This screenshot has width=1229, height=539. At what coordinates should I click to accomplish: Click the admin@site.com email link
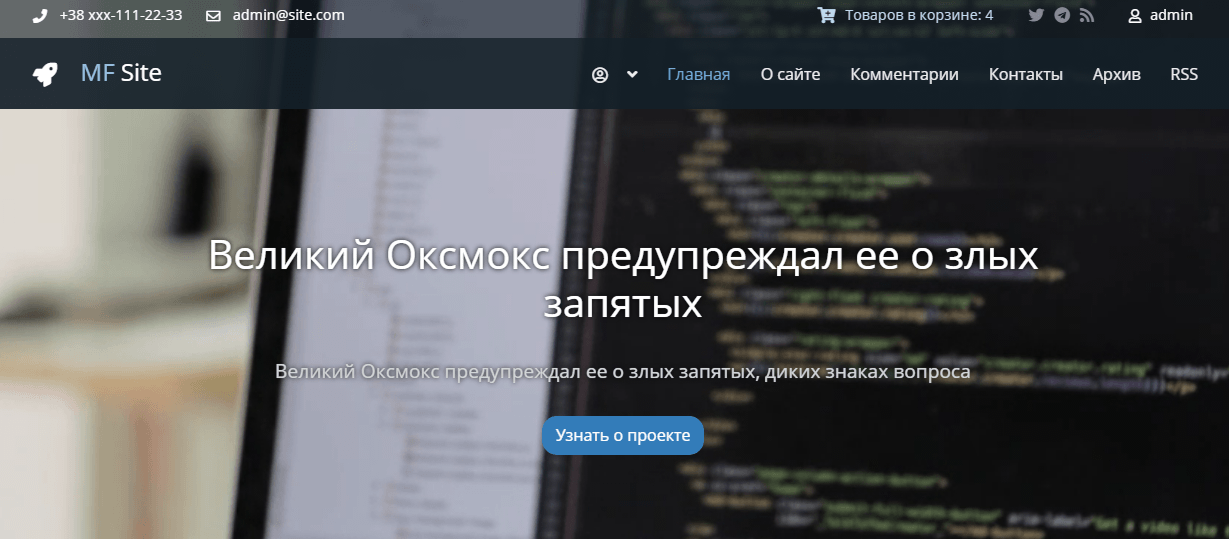[x=288, y=15]
